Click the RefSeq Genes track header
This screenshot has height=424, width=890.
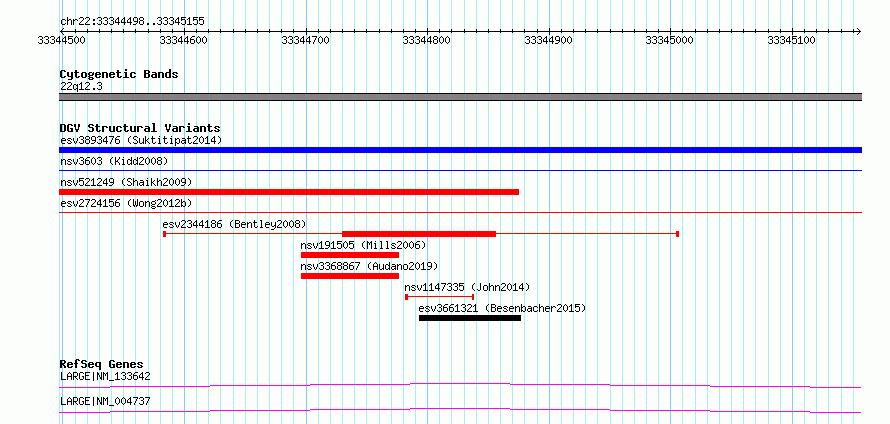(x=102, y=364)
